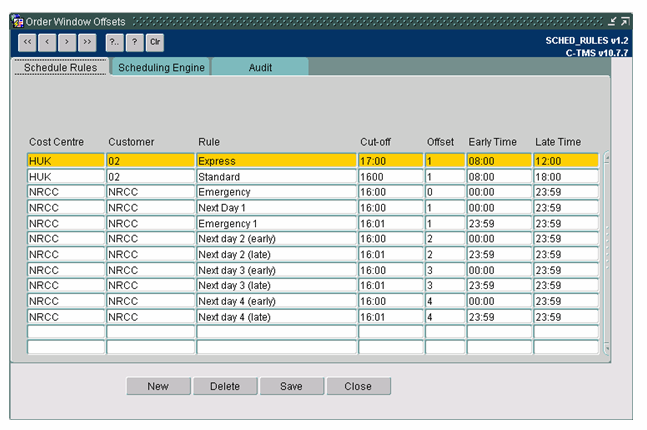This screenshot has height=430, width=647.
Task: Click cut-off 16:01 in Next day 3 (late) row
Action: [x=391, y=285]
